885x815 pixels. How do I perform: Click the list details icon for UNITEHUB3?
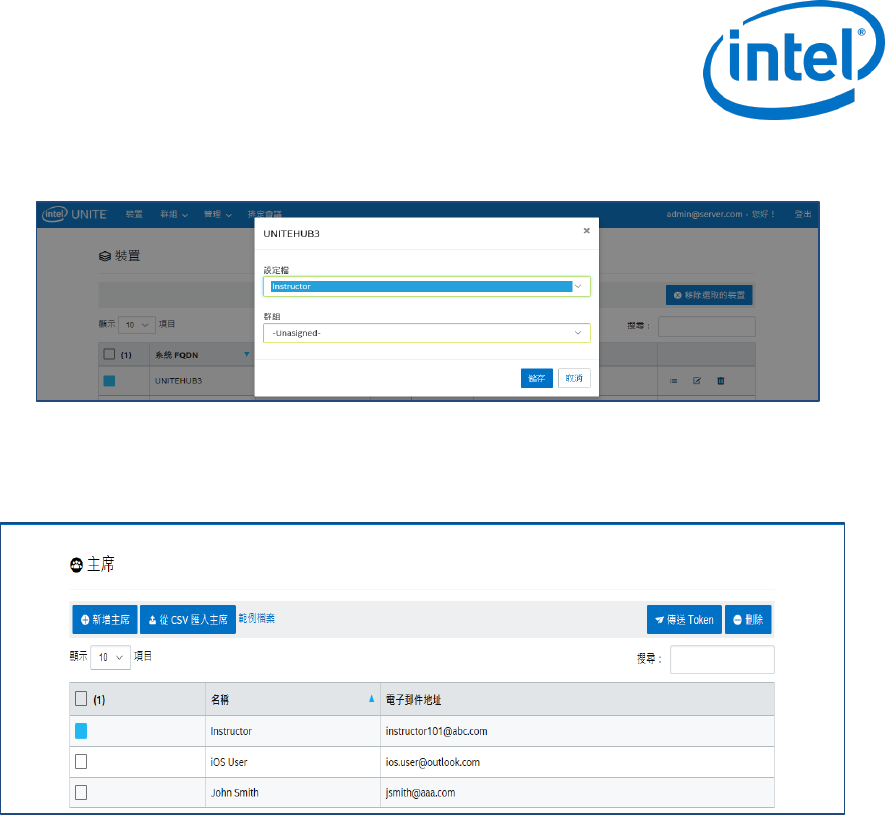click(674, 381)
